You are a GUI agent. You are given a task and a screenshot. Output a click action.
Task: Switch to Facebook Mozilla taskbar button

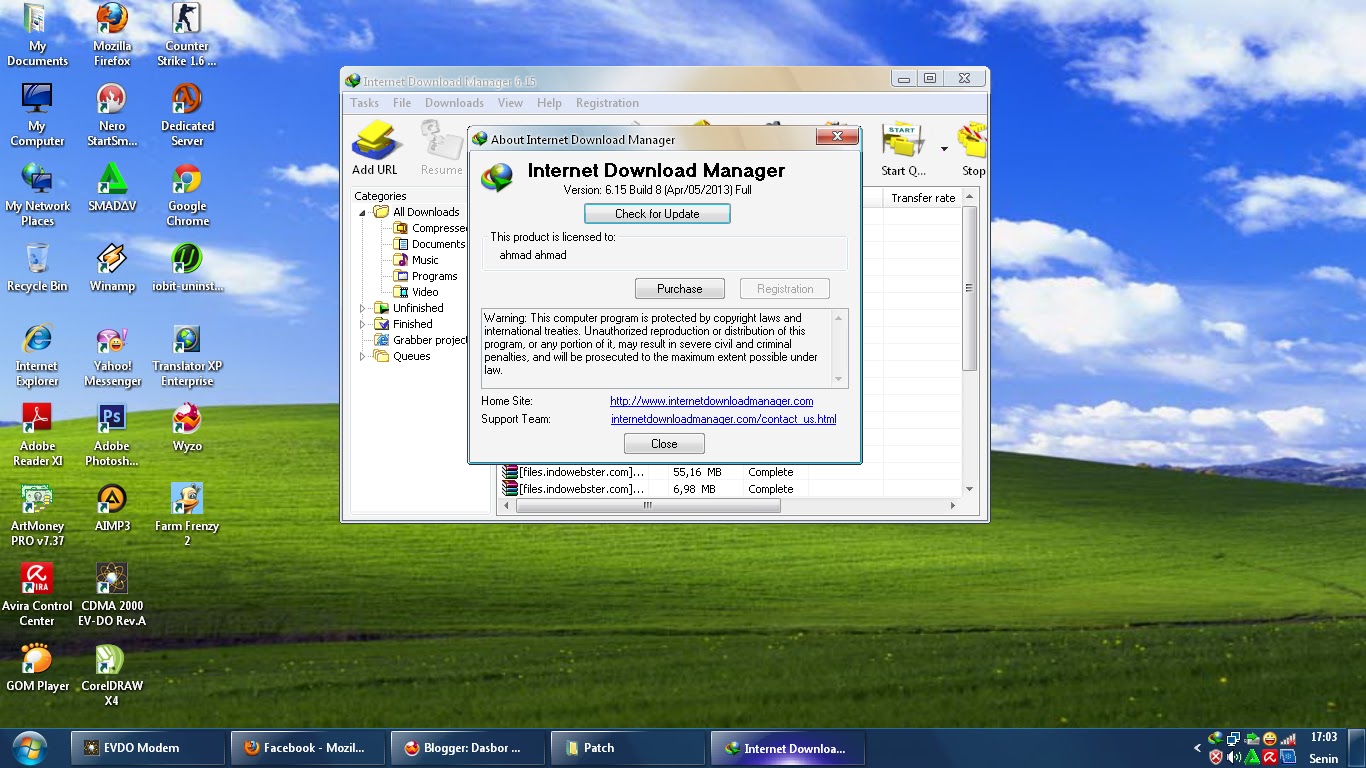pyautogui.click(x=307, y=748)
